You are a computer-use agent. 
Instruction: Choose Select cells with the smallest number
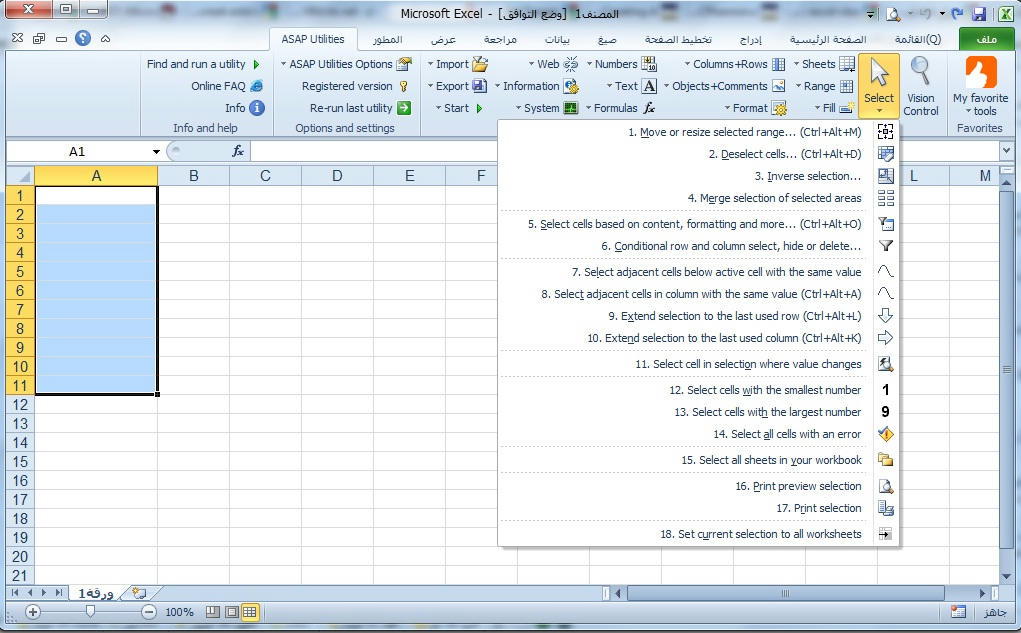coord(765,390)
